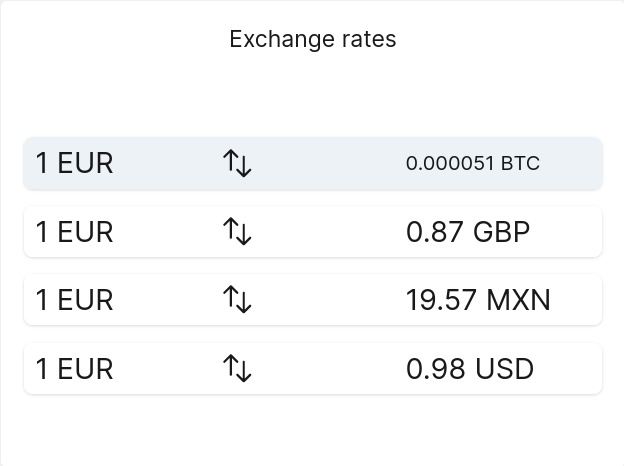Reverse the EUR to MXN exchange pair

coord(237,300)
